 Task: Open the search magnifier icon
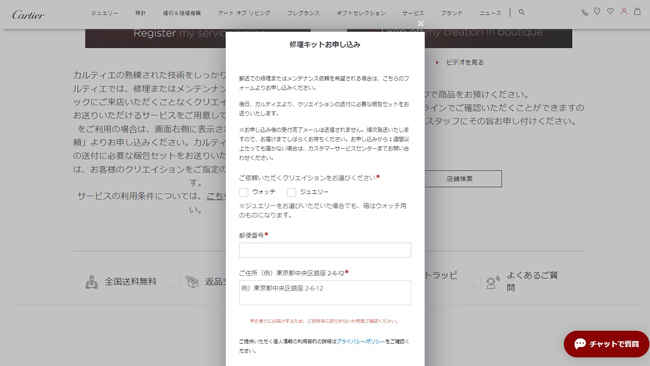[x=521, y=12]
